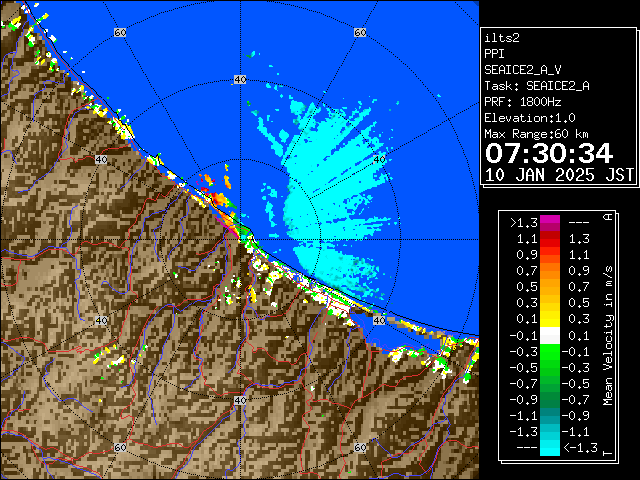640x480 pixels.
Task: Click the 07:30:34 timestamp
Action: [549, 153]
